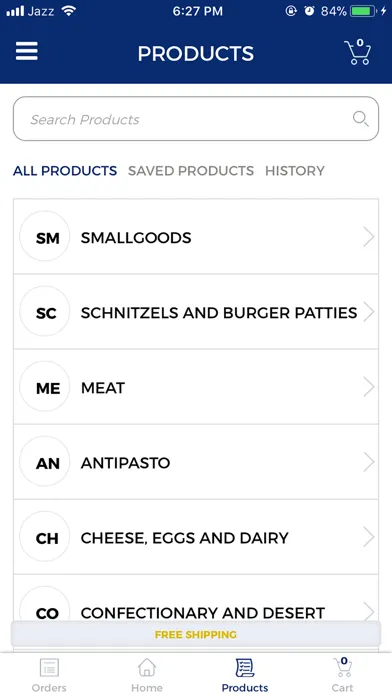Tap the Free Shipping banner
The height and width of the screenshot is (696, 392).
click(x=196, y=634)
